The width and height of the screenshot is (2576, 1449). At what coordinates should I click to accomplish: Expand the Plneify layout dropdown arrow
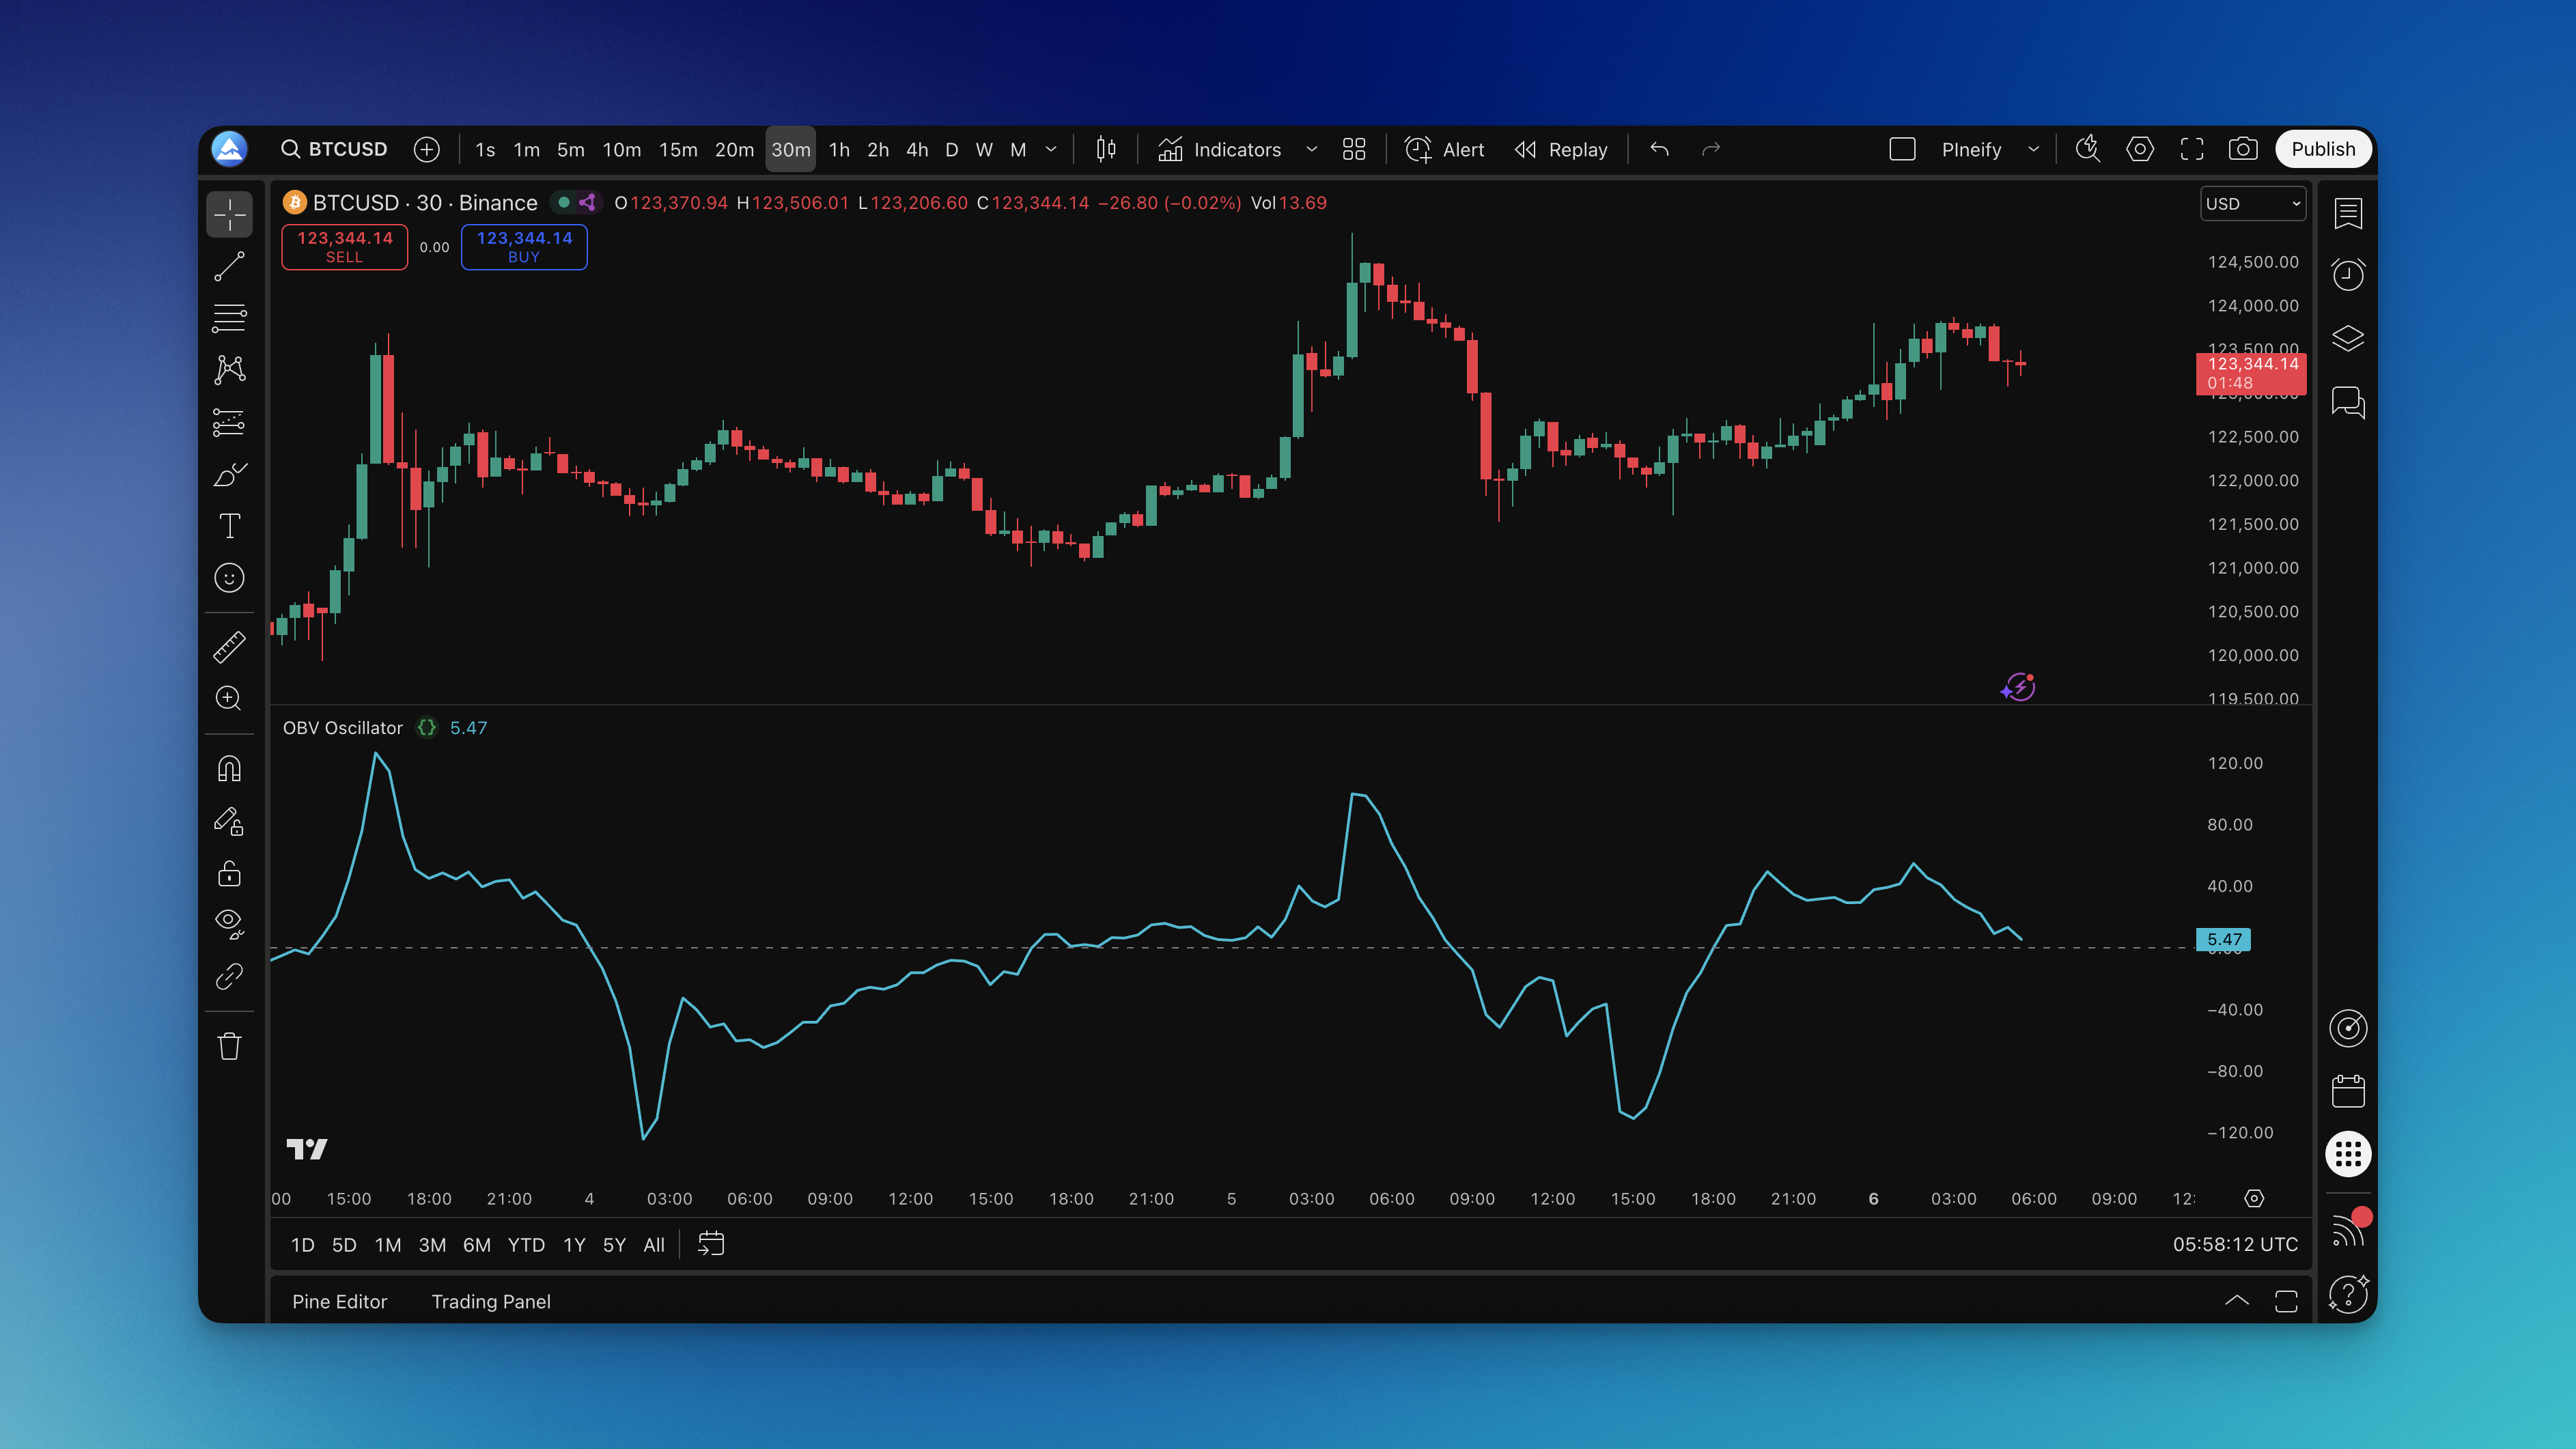pyautogui.click(x=2033, y=149)
